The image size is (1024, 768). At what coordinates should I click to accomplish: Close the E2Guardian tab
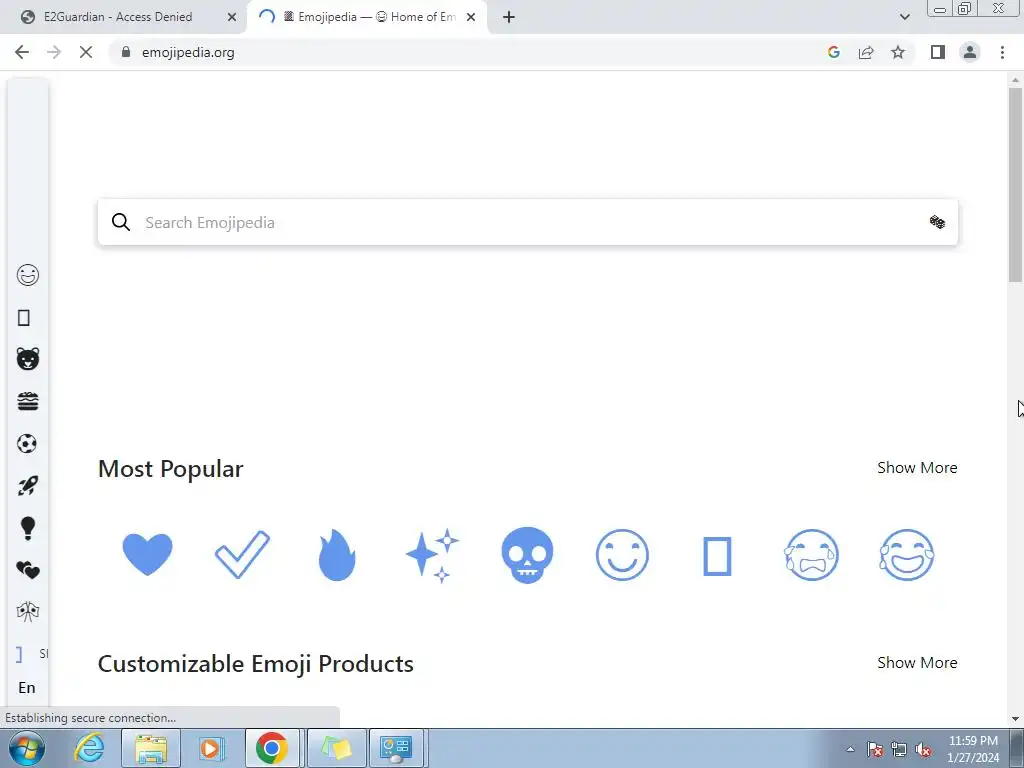click(232, 17)
